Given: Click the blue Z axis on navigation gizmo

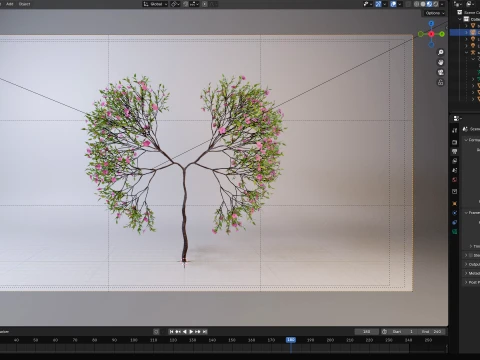Looking at the screenshot, I should coord(431,23).
